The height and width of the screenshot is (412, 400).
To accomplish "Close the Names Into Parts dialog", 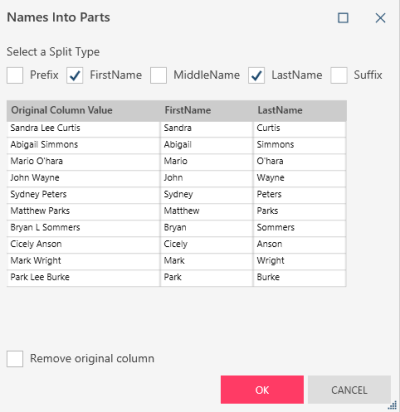I will pos(380,18).
